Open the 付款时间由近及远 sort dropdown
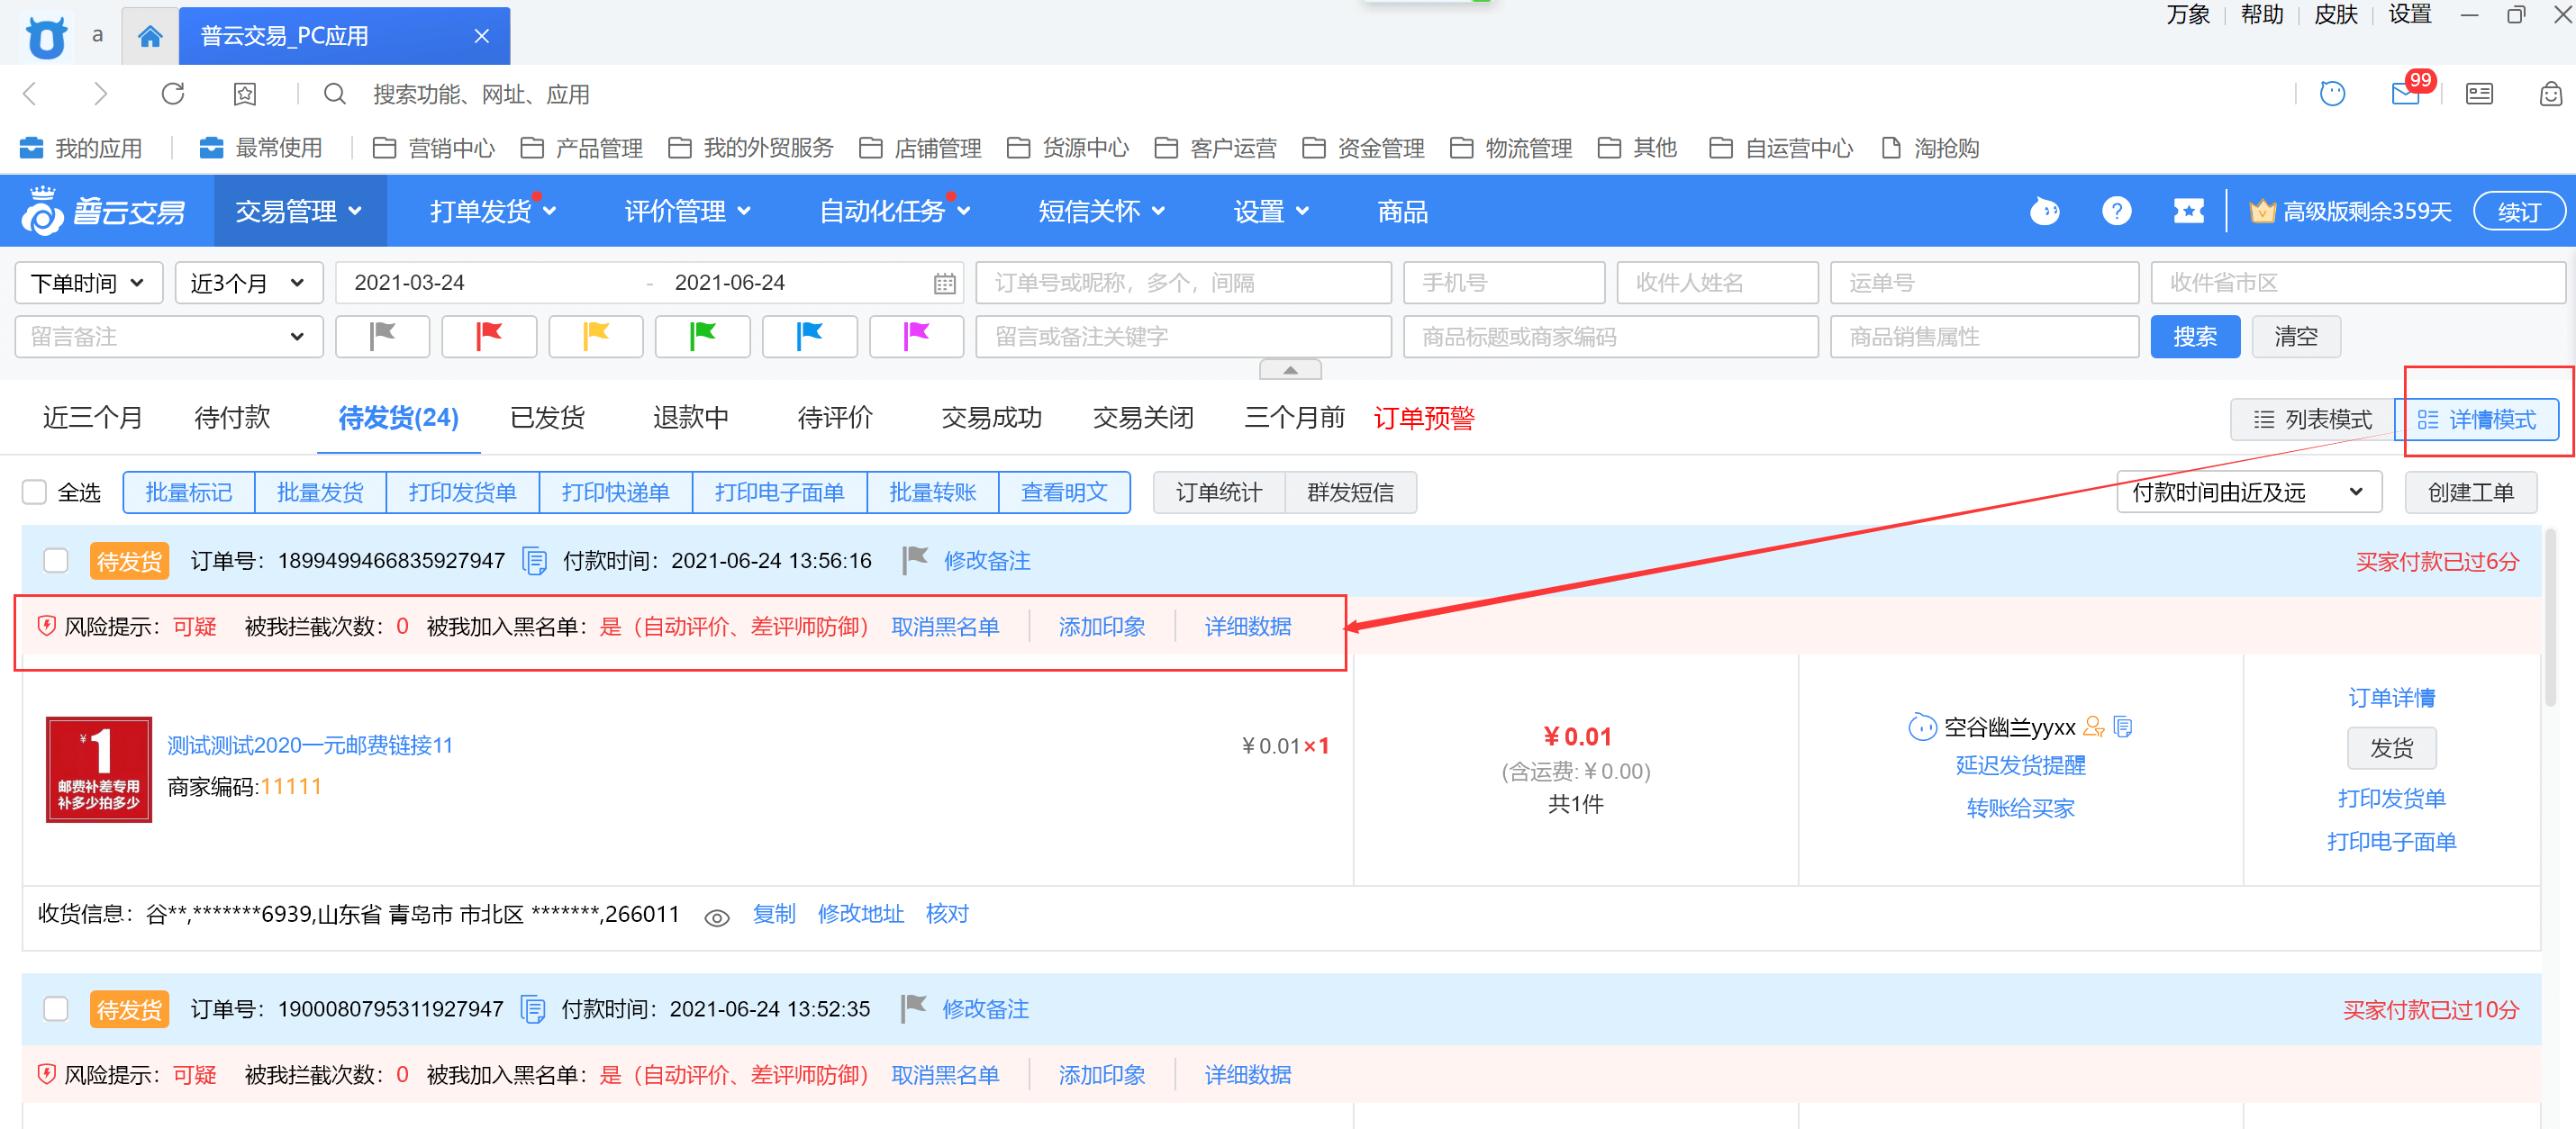 2247,492
